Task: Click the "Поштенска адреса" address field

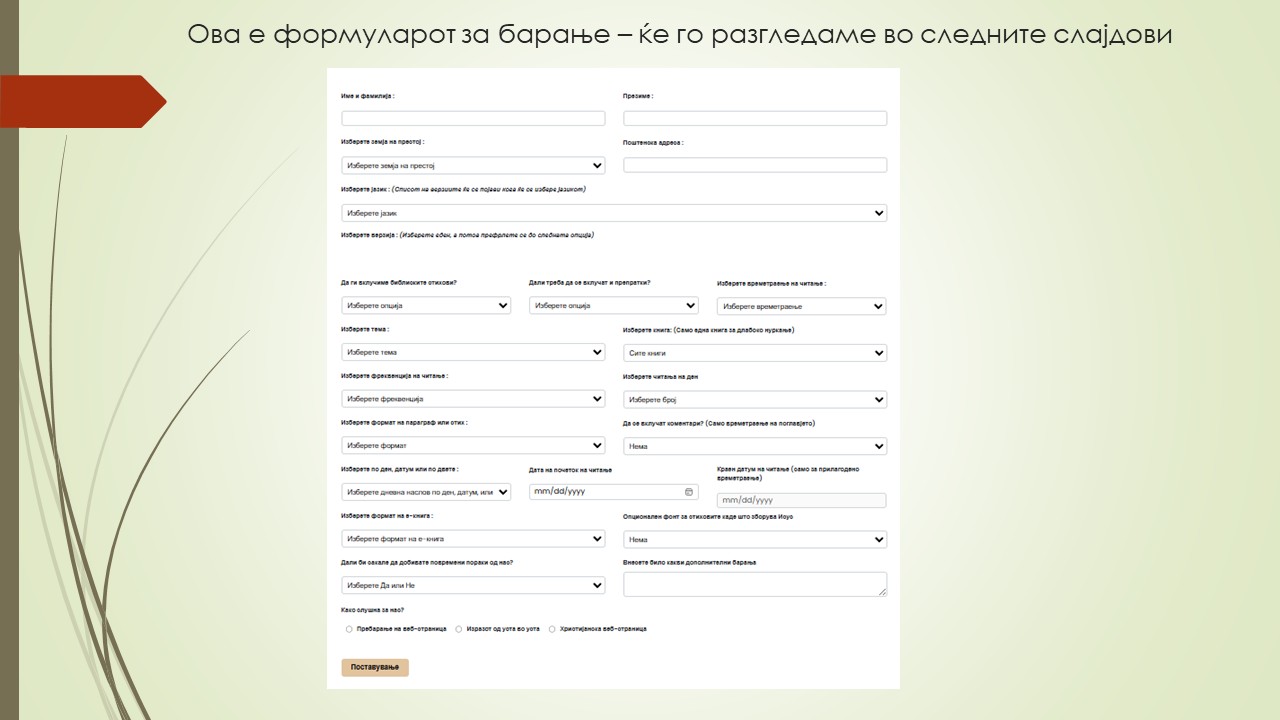Action: [755, 164]
